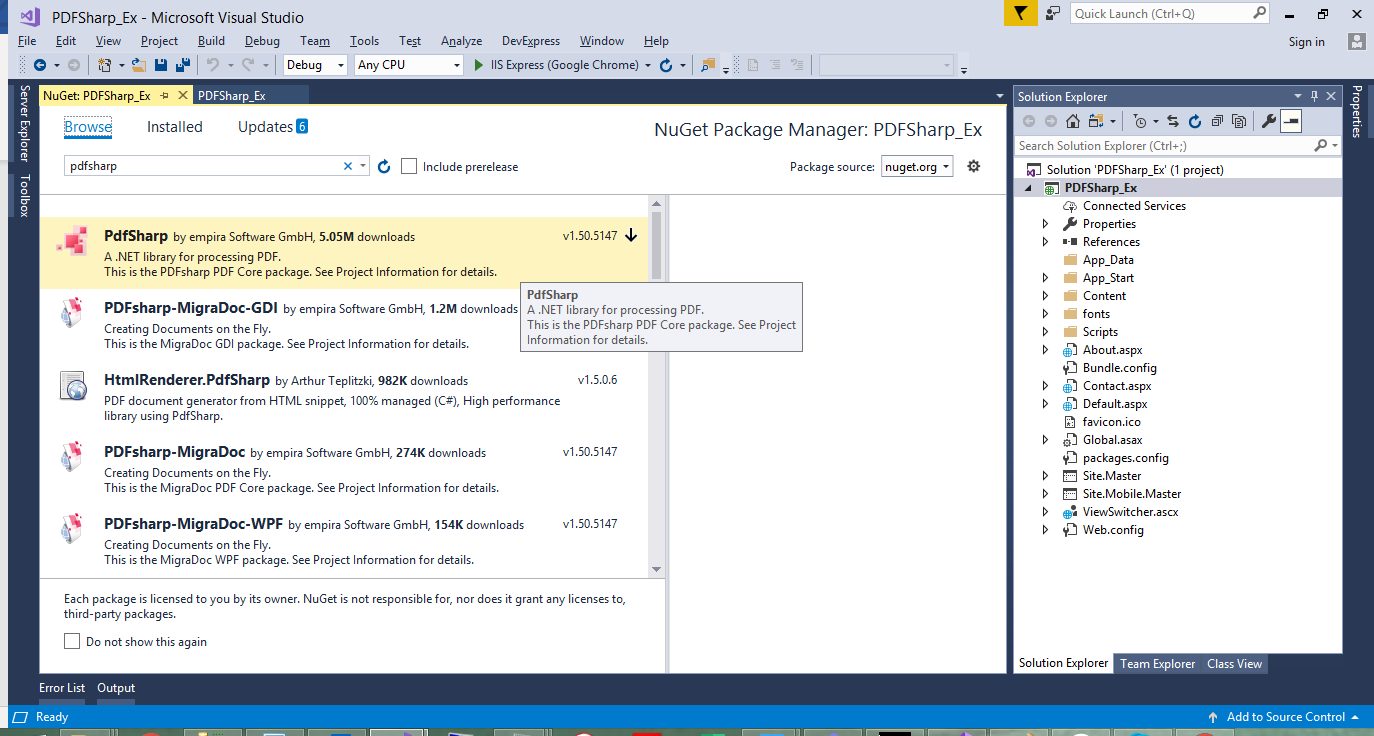Click the download arrow for PdfSharp package
Screen dimensions: 1374x736
(631, 236)
